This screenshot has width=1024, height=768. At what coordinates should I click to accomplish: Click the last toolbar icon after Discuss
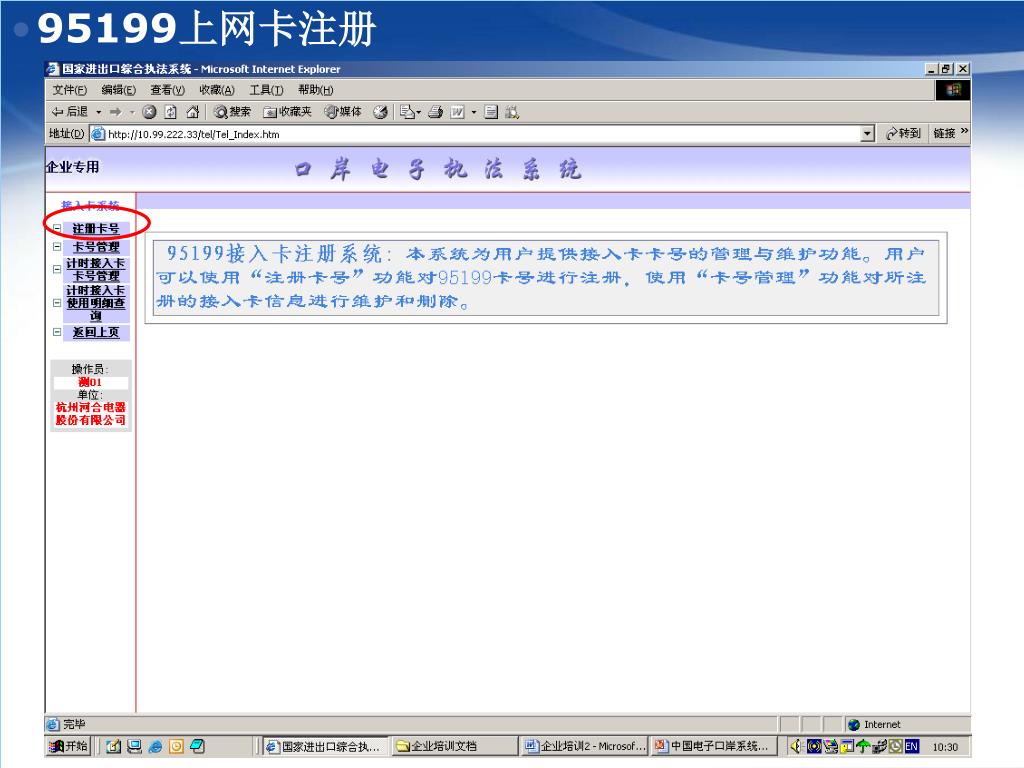coord(512,112)
